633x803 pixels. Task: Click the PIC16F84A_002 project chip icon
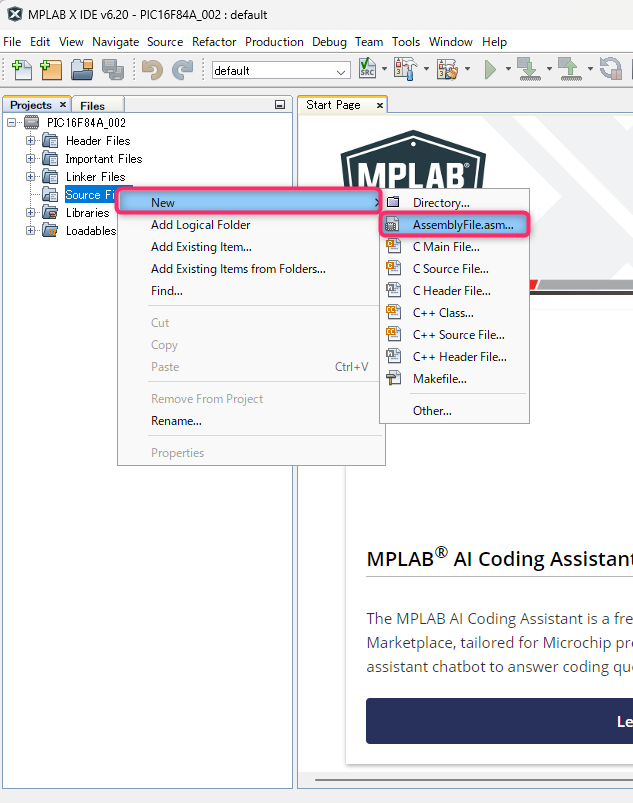point(32,122)
